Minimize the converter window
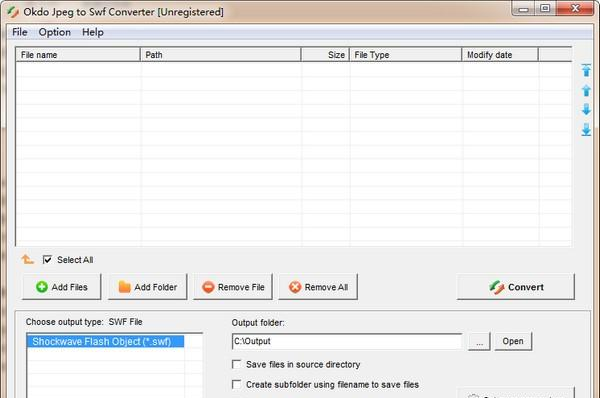The image size is (600, 398). (523, 8)
